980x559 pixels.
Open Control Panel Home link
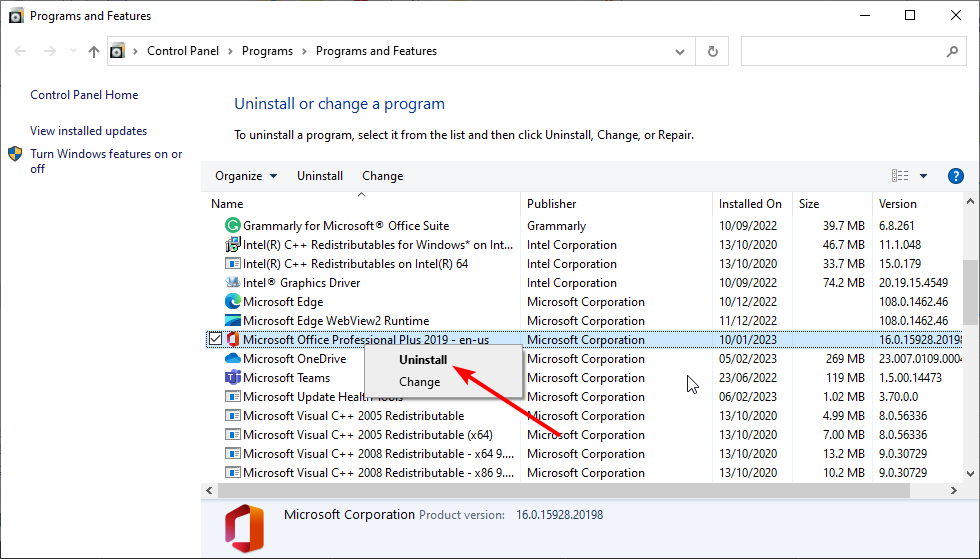pyautogui.click(x=84, y=94)
